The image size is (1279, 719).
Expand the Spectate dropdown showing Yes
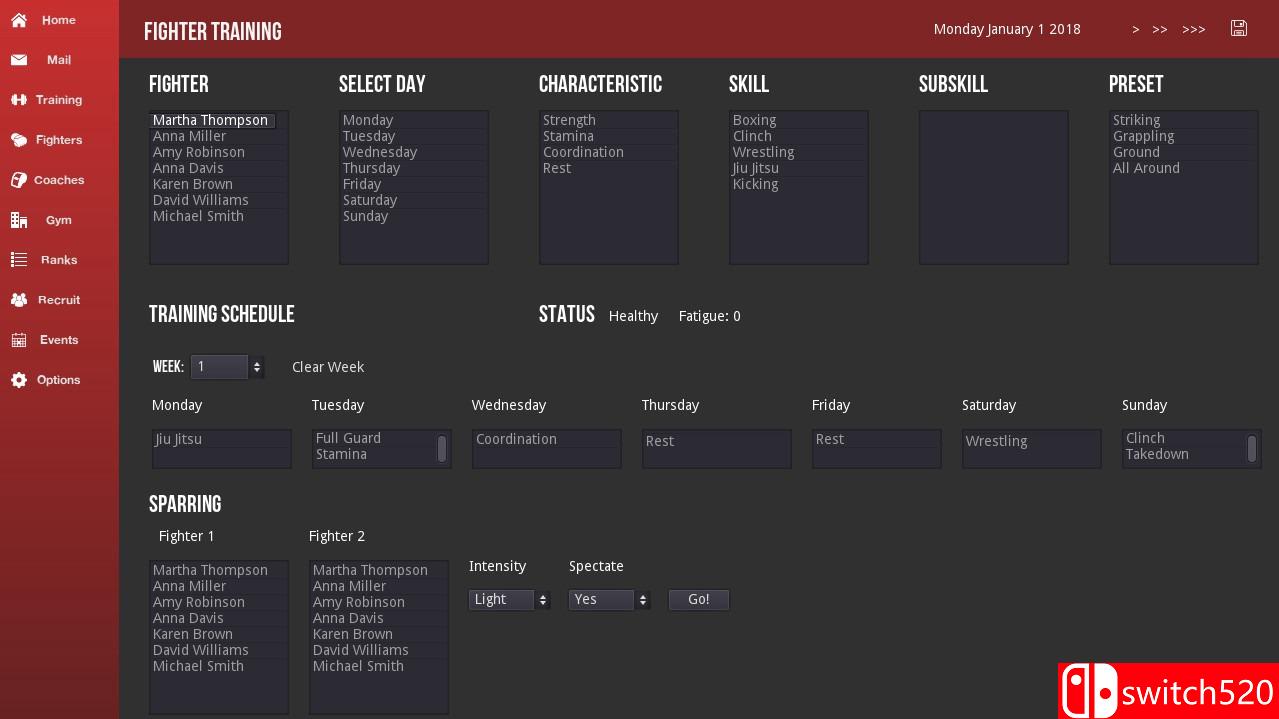pyautogui.click(x=609, y=600)
